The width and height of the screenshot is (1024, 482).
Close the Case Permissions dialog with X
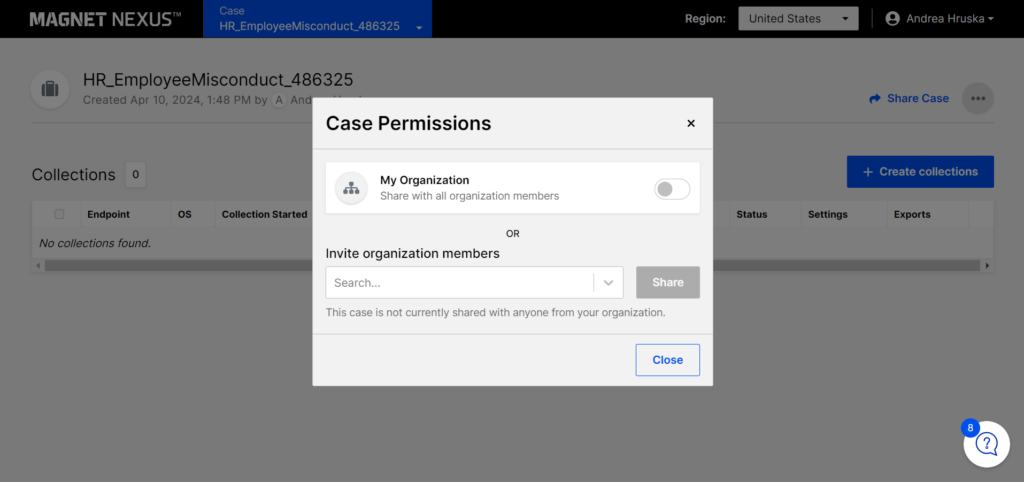[691, 123]
